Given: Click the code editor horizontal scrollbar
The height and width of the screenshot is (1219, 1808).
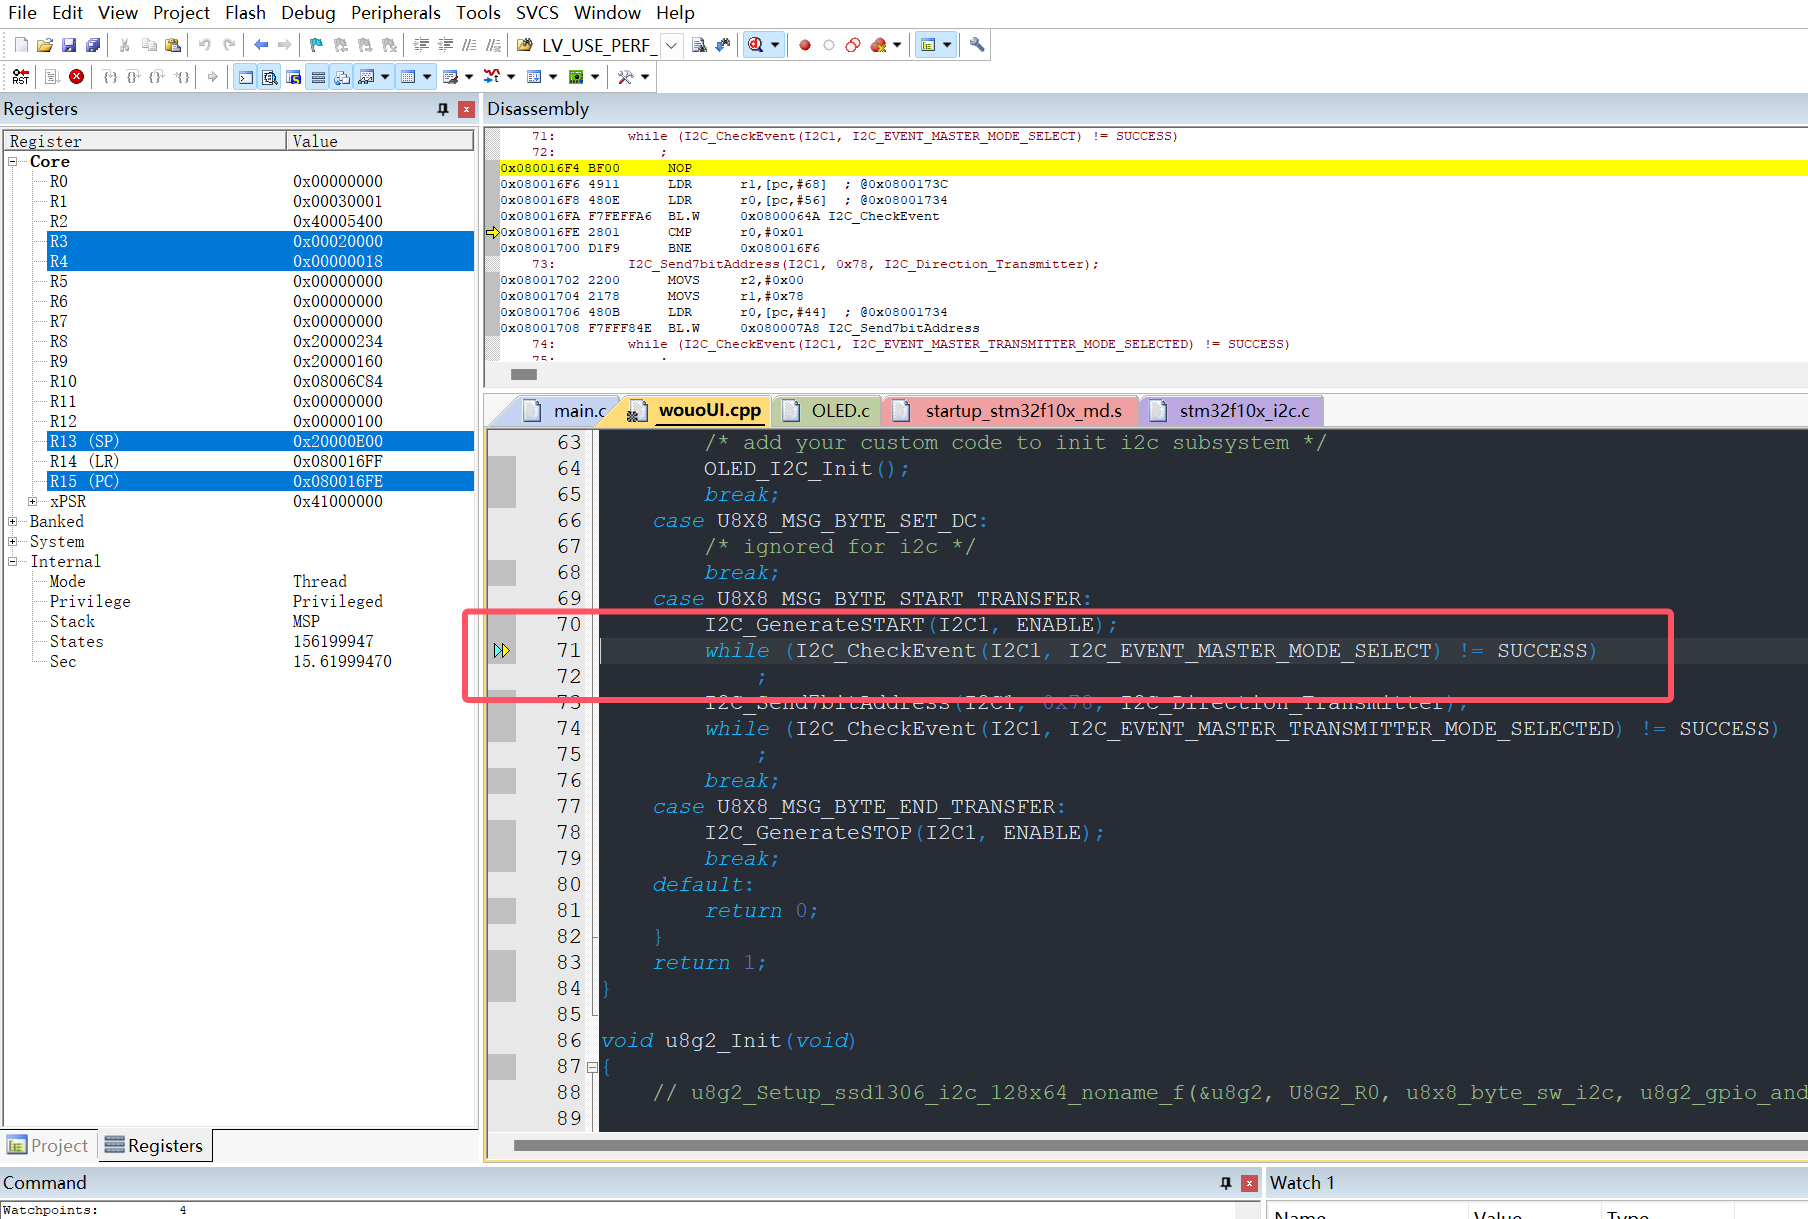Looking at the screenshot, I should [1160, 1146].
